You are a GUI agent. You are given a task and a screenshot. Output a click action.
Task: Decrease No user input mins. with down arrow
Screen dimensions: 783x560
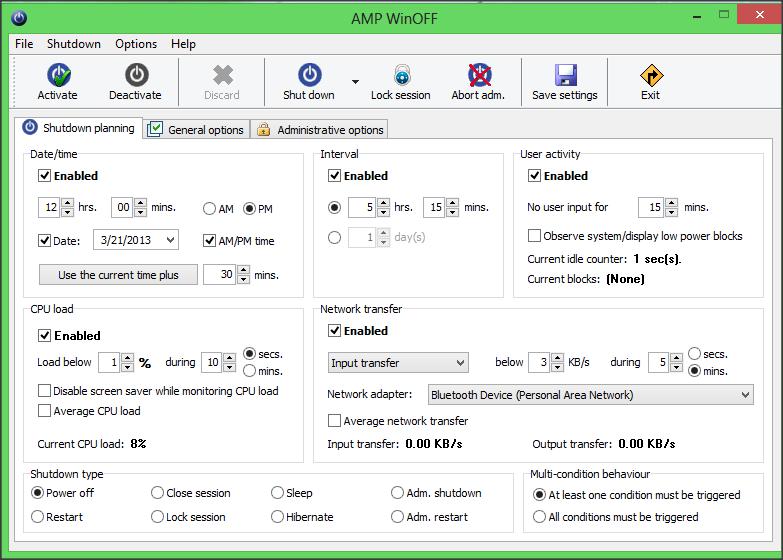click(x=671, y=212)
